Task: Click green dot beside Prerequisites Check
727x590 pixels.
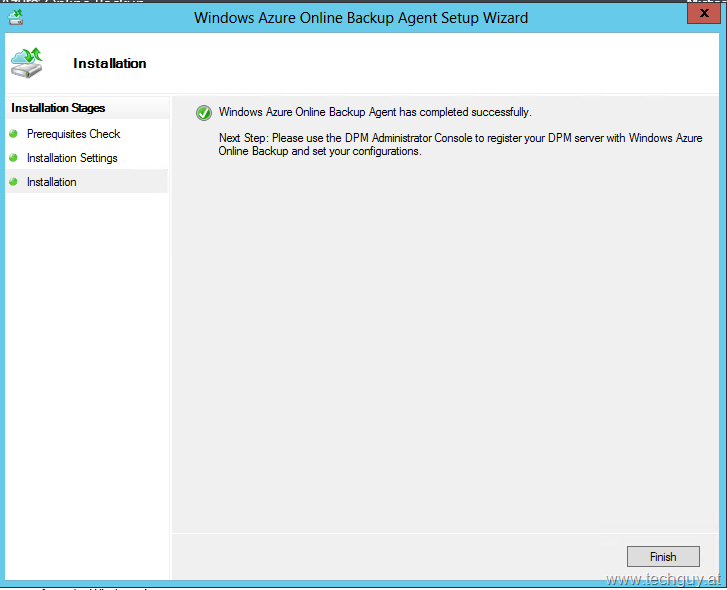Action: (x=13, y=134)
